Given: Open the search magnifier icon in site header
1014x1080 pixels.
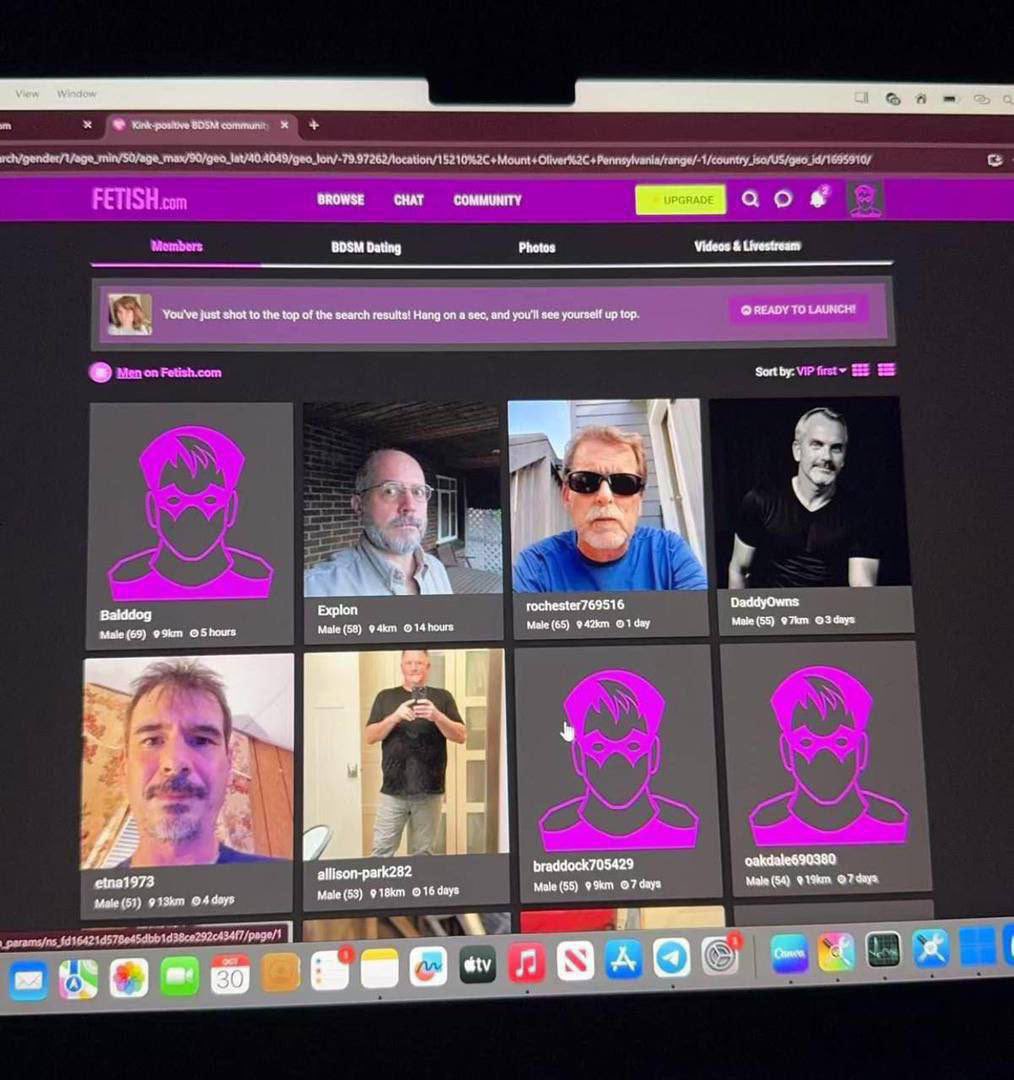Looking at the screenshot, I should pos(750,199).
